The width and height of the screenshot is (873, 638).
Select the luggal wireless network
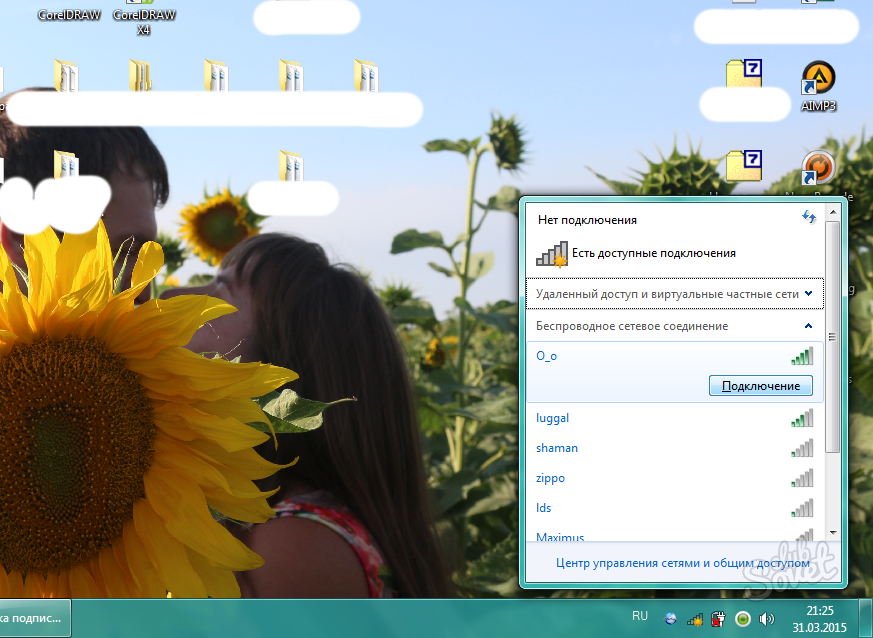552,418
